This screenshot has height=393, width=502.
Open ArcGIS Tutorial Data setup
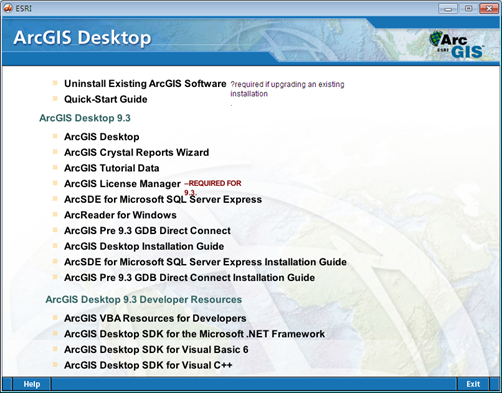click(x=112, y=168)
